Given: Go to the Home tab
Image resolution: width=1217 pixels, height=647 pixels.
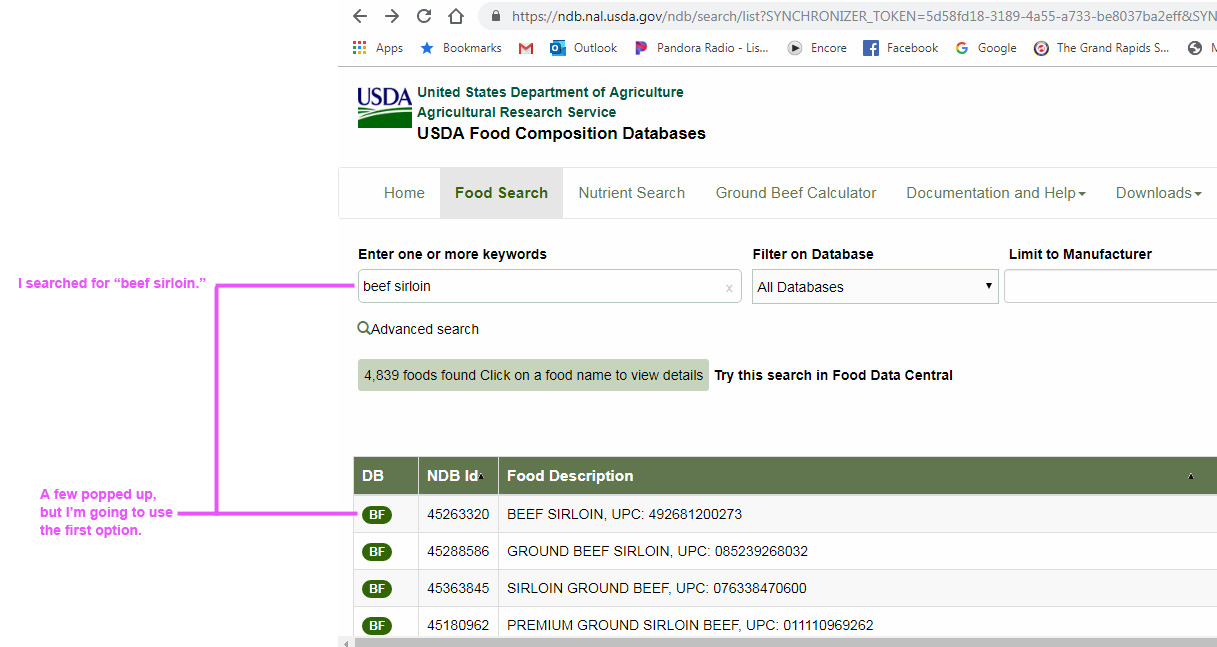Looking at the screenshot, I should (x=404, y=192).
